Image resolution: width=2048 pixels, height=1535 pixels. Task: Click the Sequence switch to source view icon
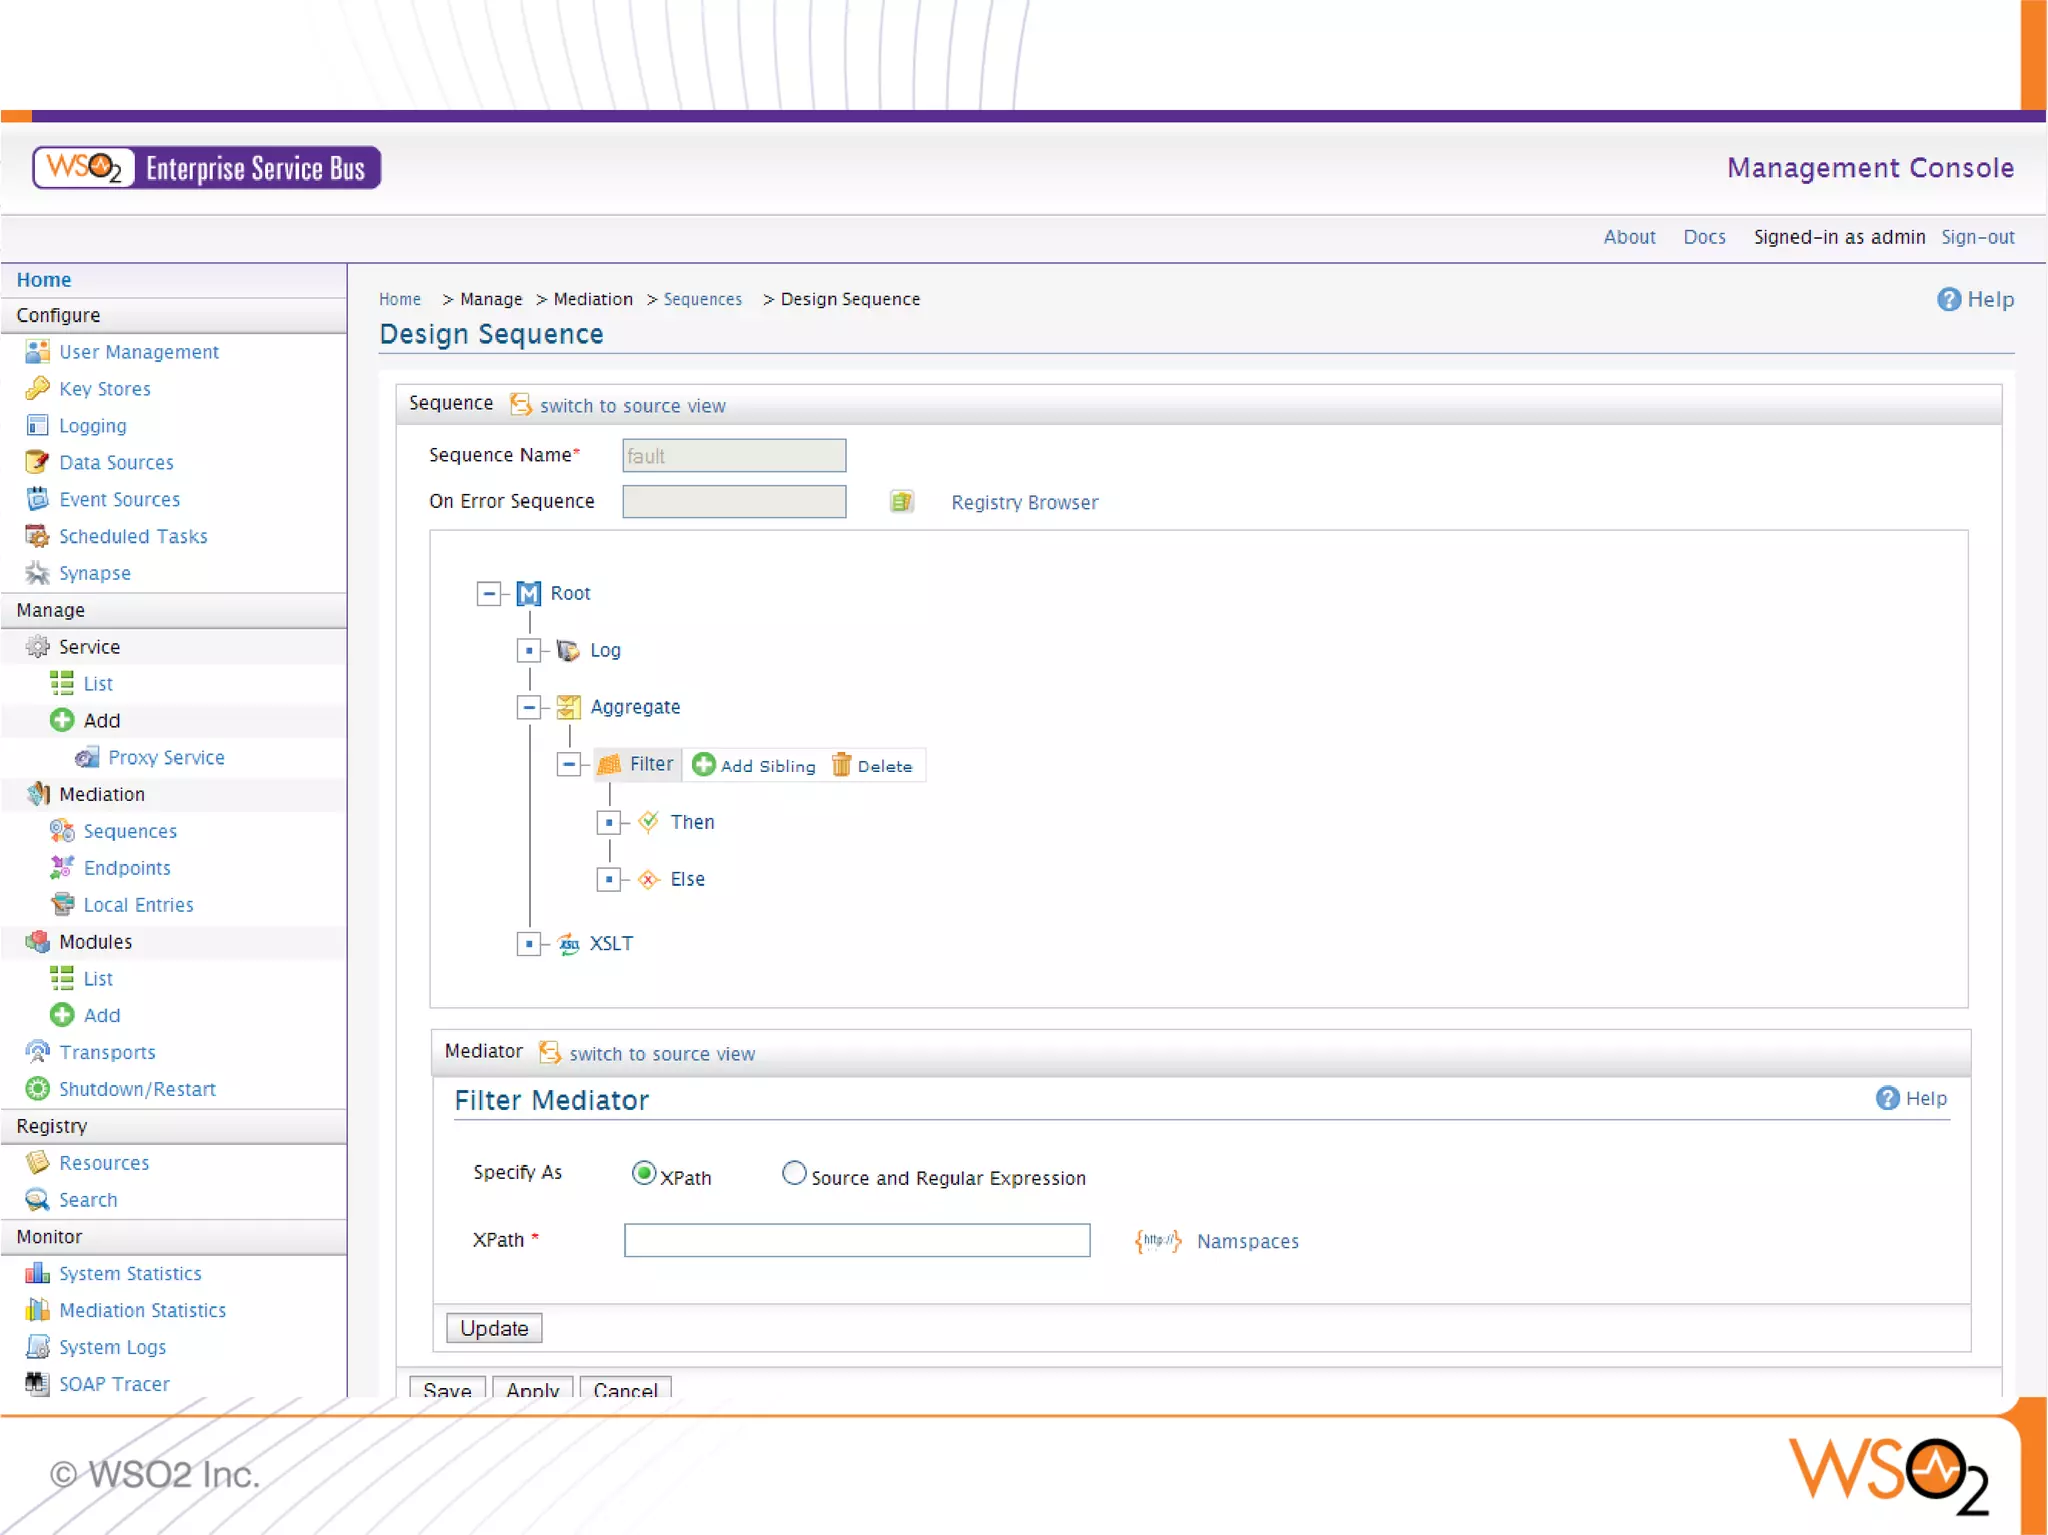tap(520, 404)
